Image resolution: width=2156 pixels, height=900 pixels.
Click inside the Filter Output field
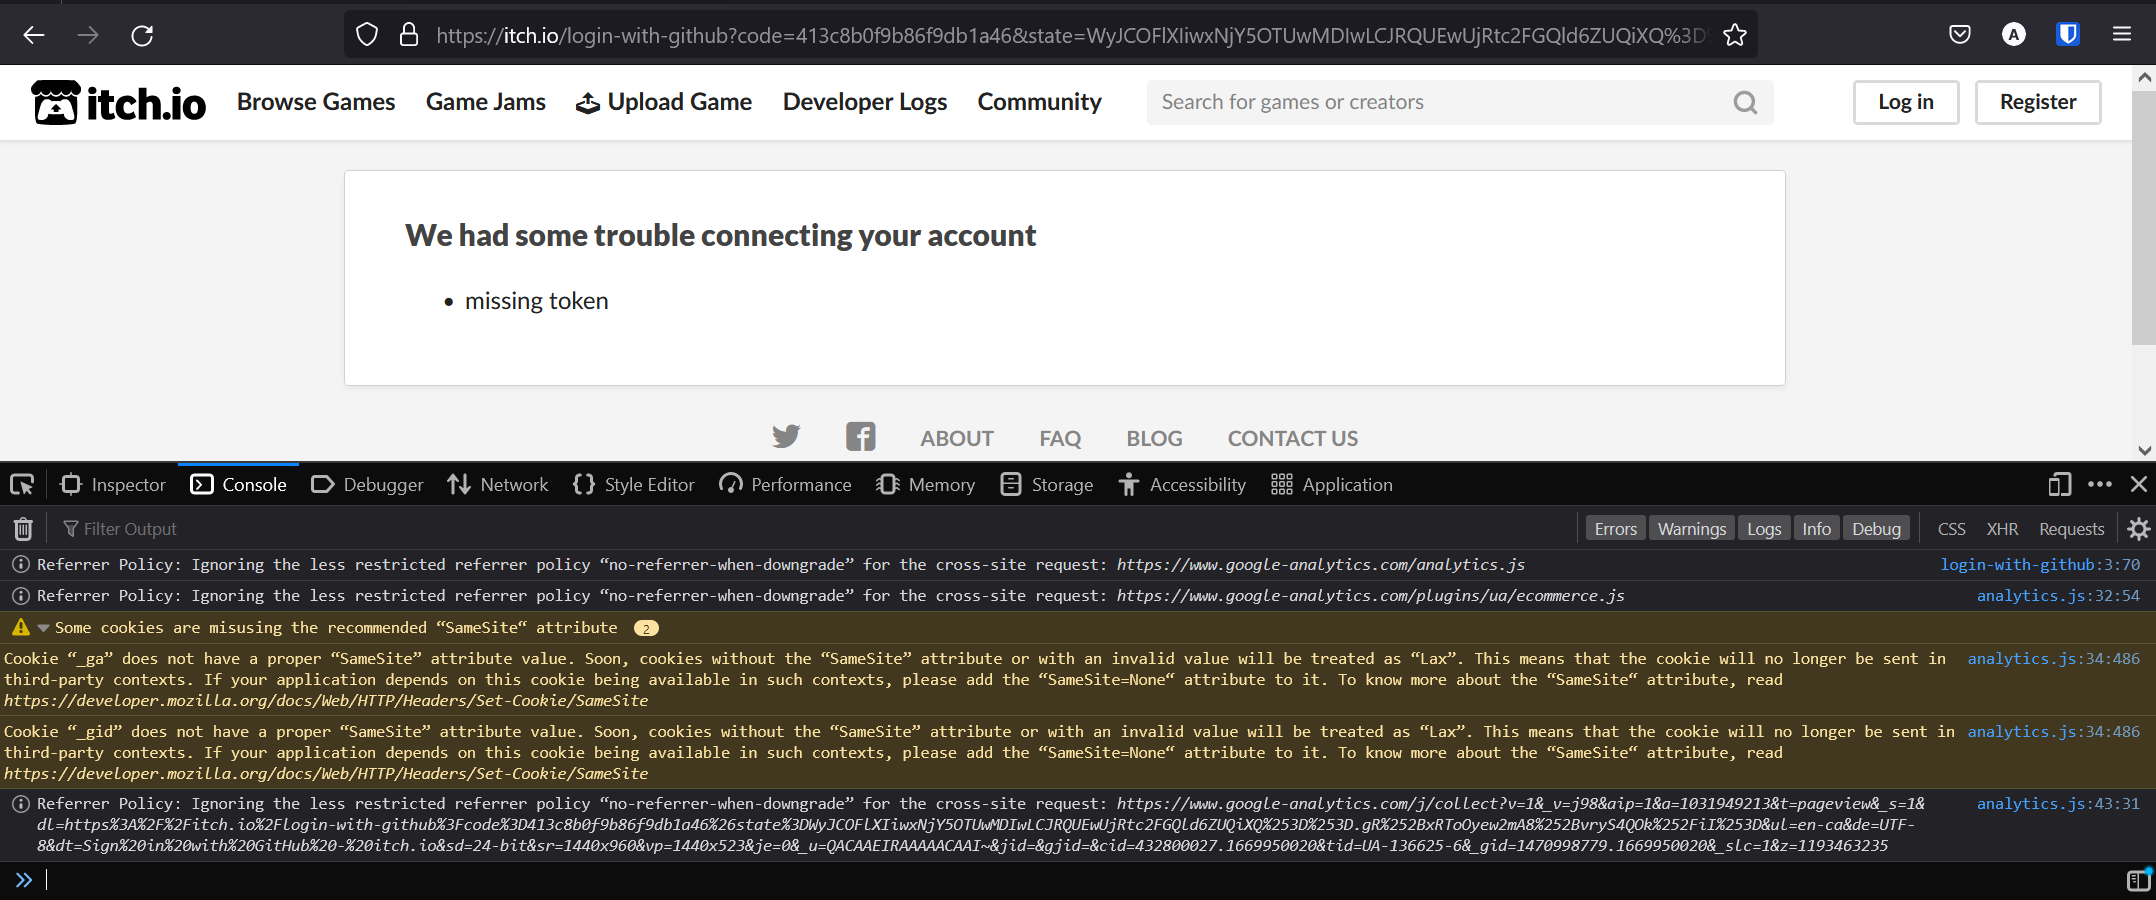130,528
